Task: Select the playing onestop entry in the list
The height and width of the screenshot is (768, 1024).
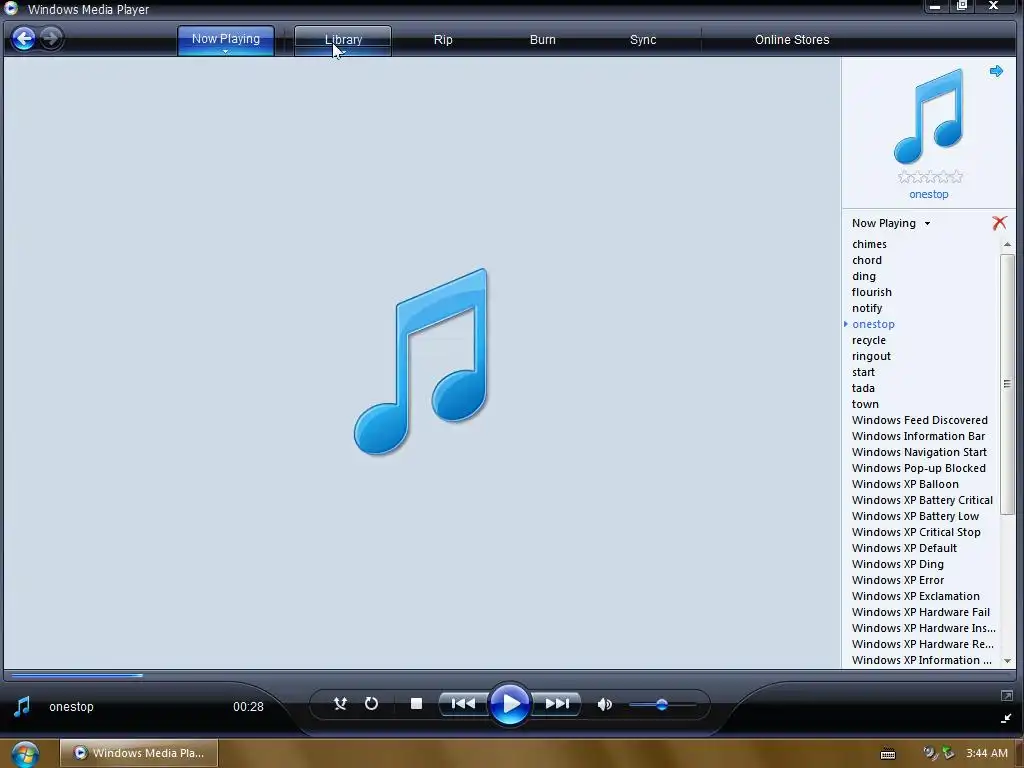Action: point(873,324)
